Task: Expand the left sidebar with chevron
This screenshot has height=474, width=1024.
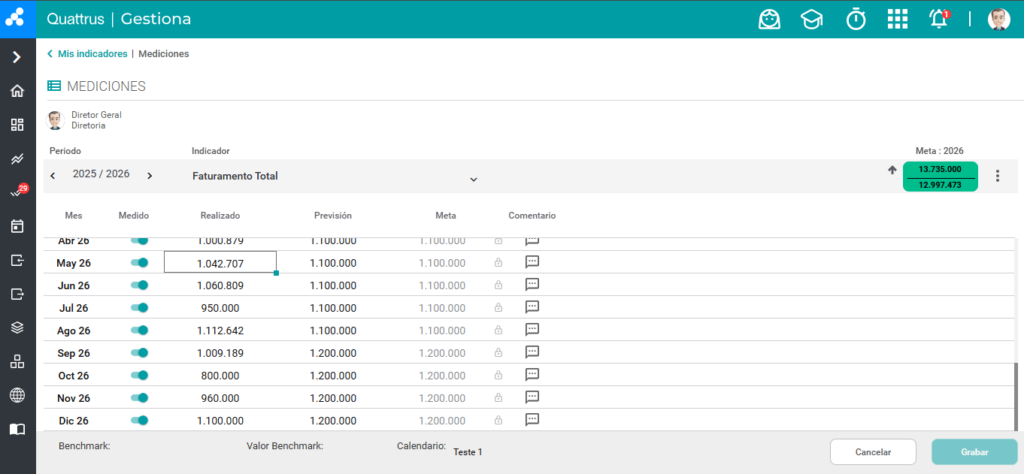Action: point(18,57)
